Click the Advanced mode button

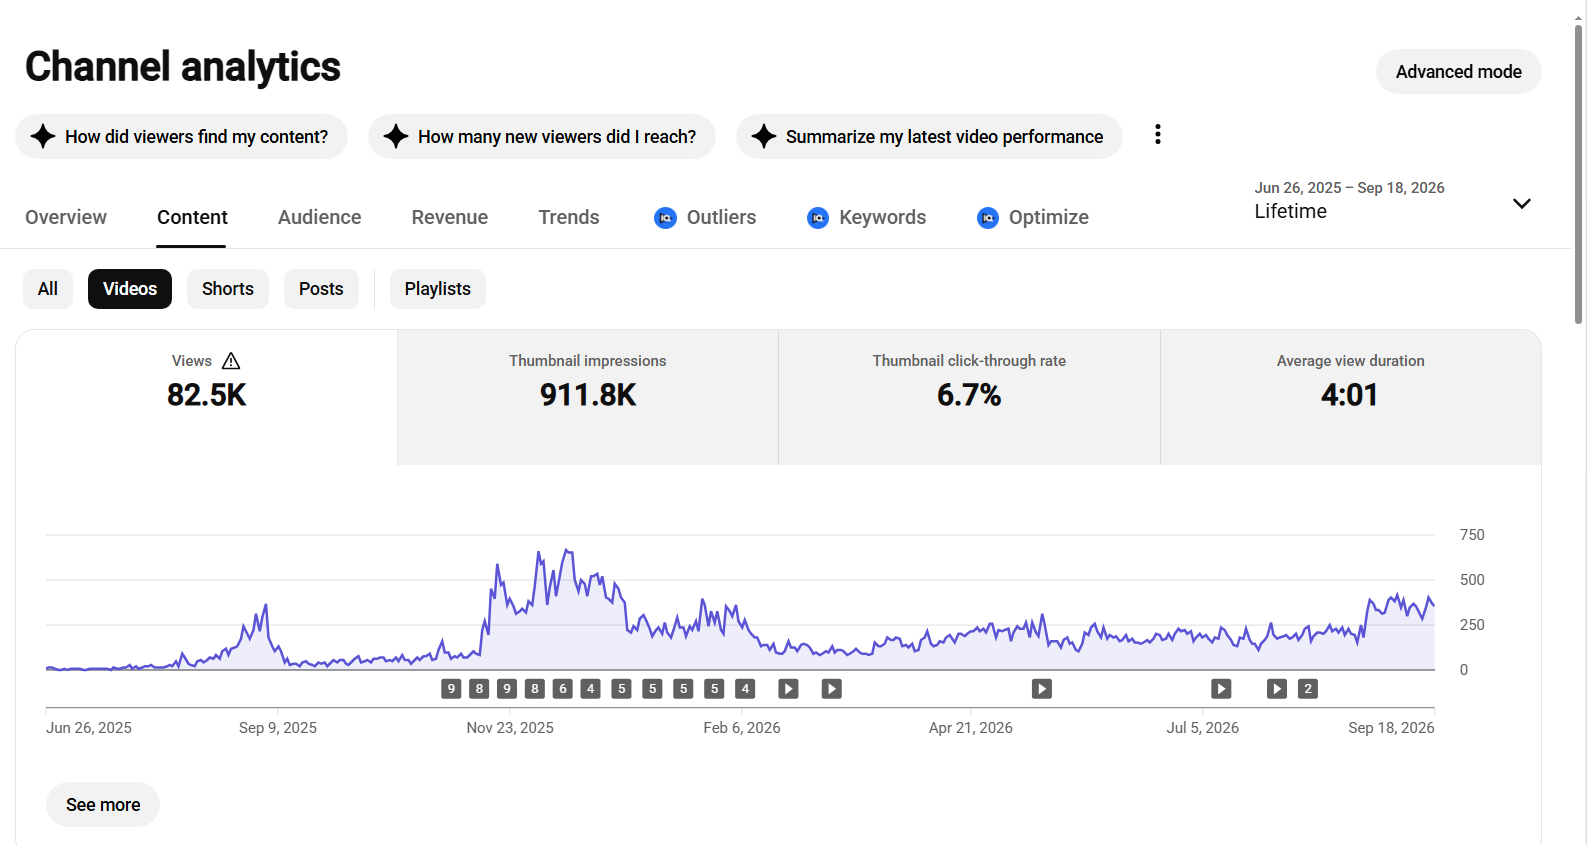pyautogui.click(x=1459, y=72)
